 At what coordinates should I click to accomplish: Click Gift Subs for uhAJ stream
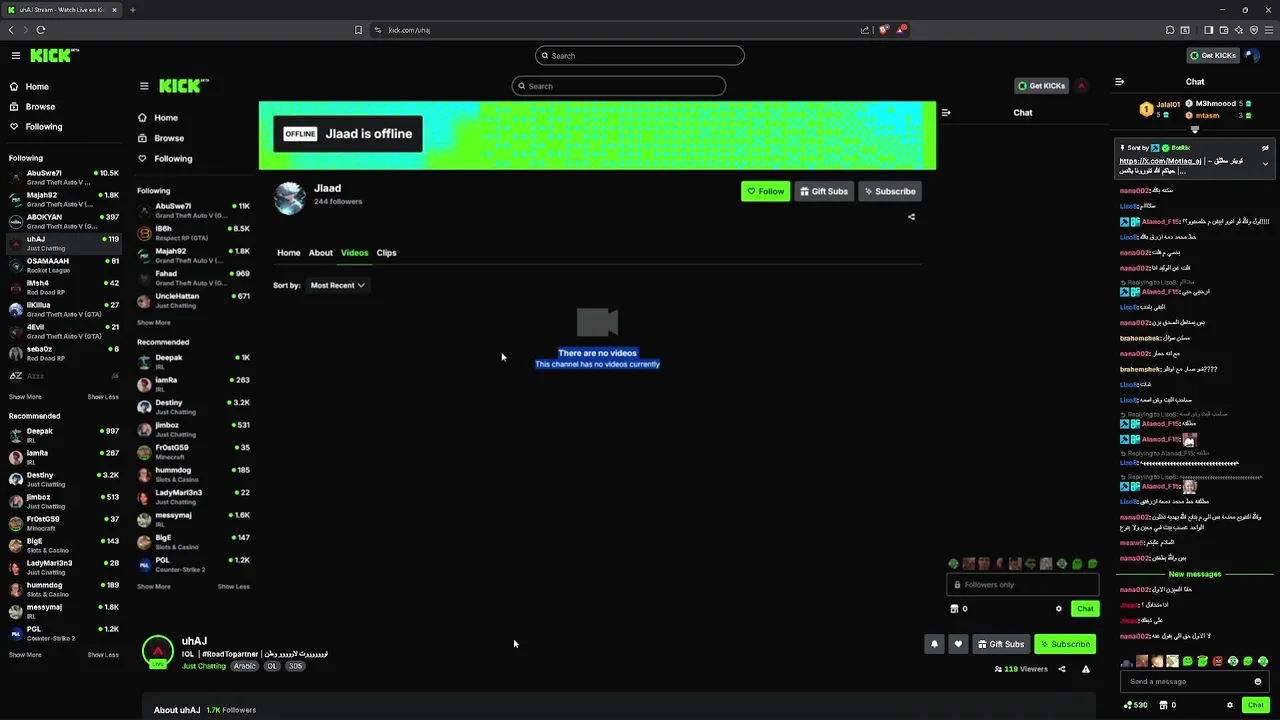1000,644
